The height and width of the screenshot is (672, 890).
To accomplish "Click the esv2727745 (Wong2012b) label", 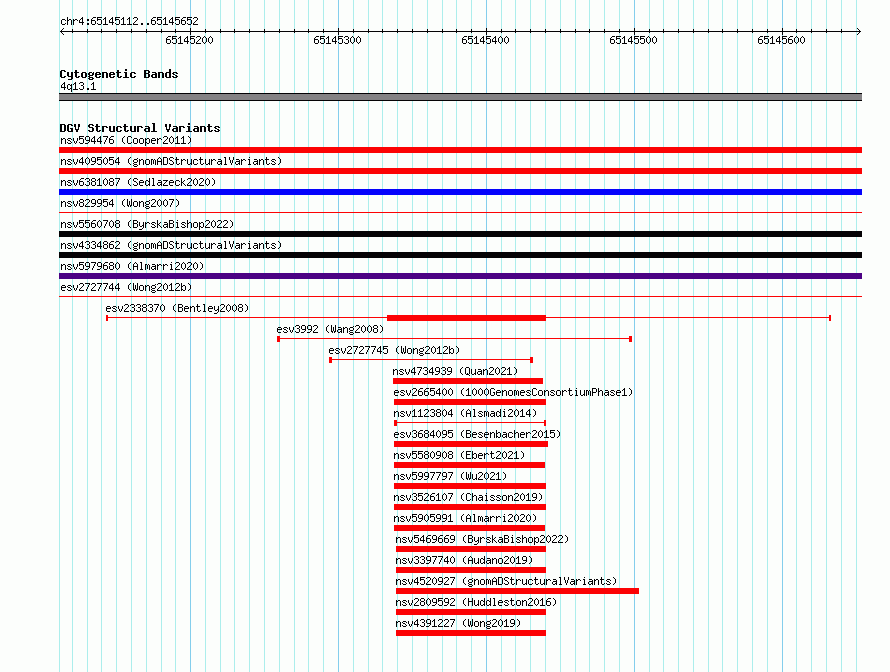I will point(394,350).
